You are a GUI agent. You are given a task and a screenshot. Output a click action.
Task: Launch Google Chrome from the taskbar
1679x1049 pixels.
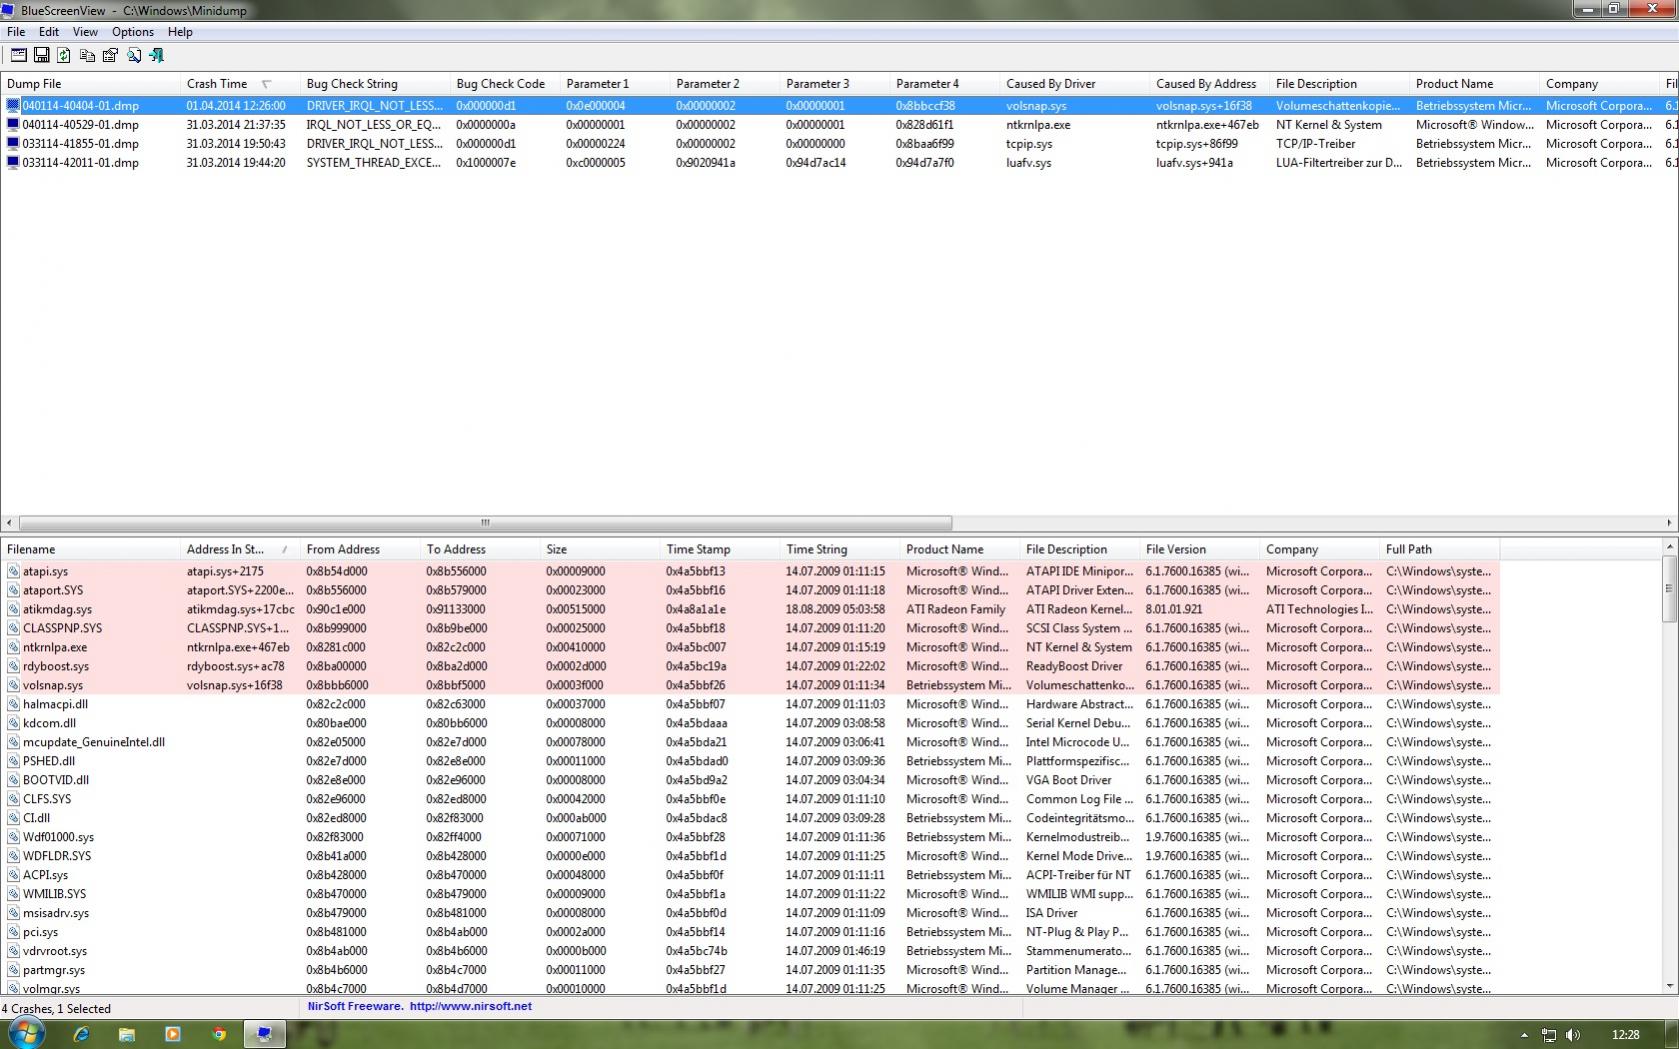tap(219, 1034)
